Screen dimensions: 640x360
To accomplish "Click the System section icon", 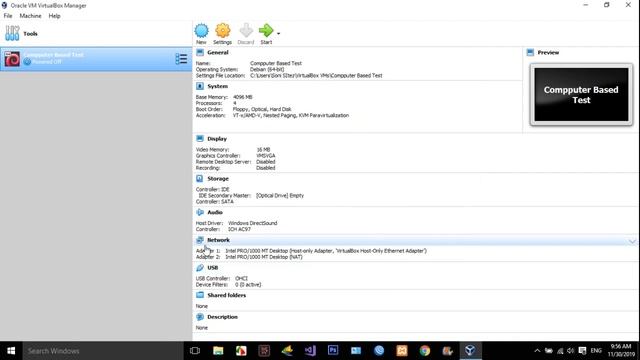I will click(200, 86).
